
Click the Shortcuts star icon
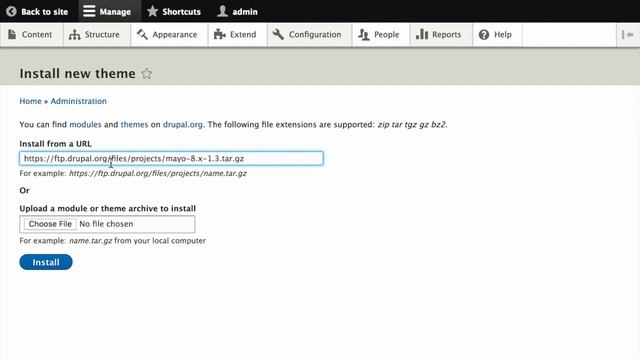click(152, 11)
